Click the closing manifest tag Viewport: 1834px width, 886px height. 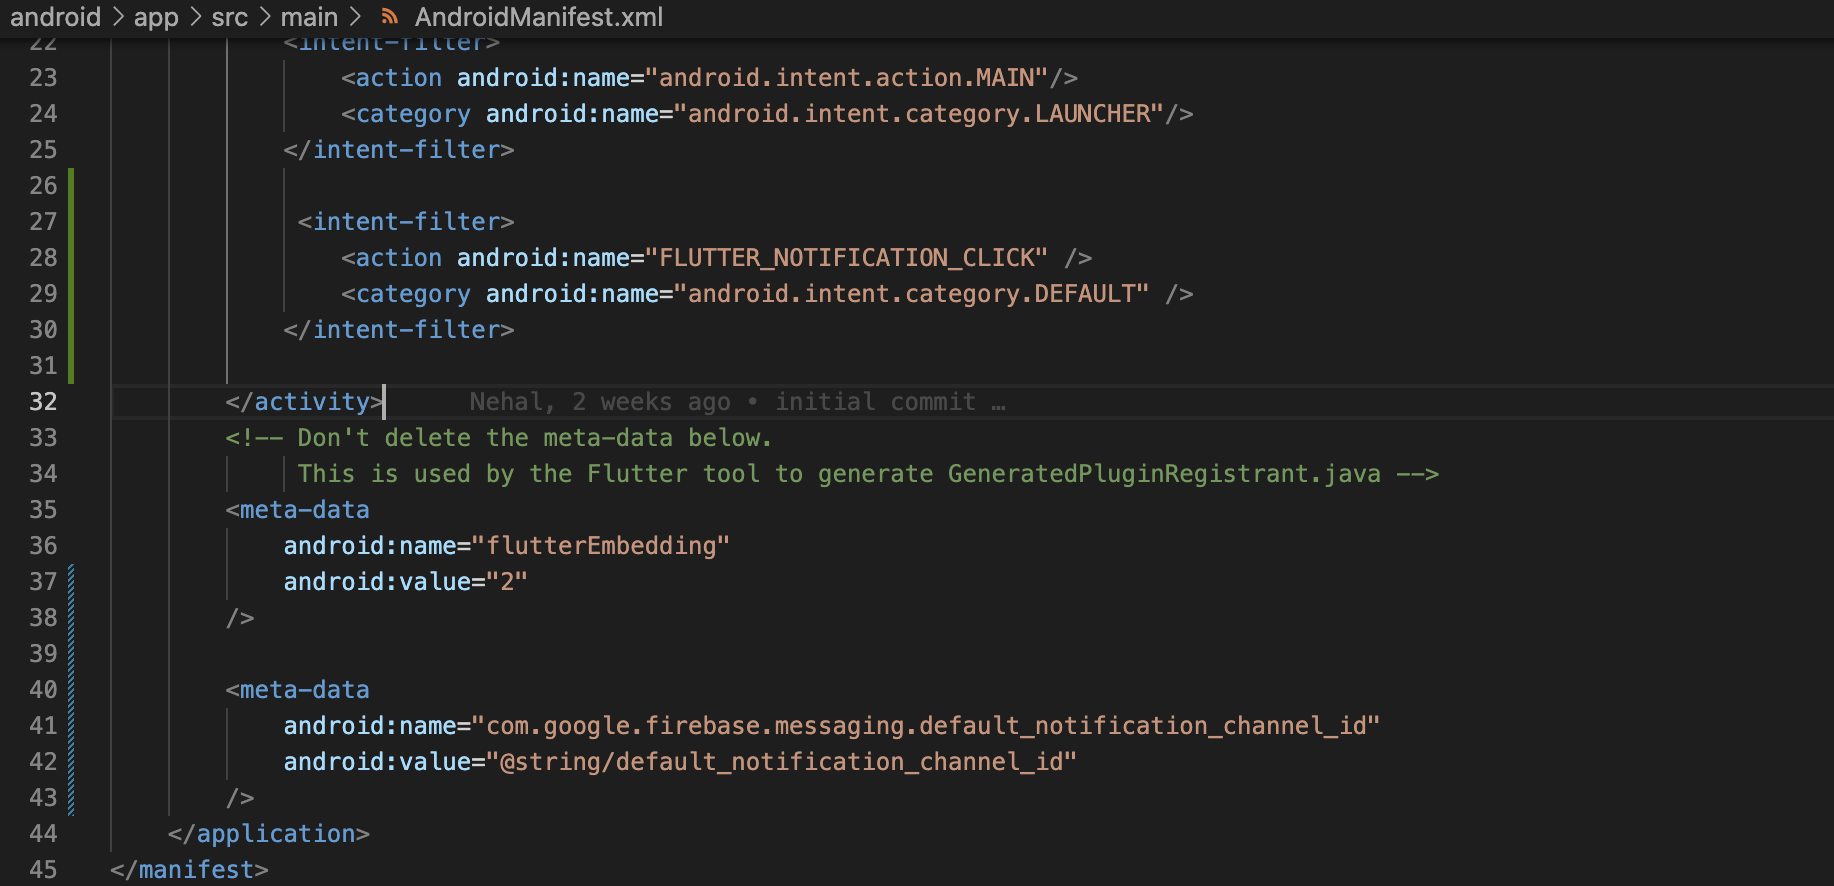coord(189,870)
